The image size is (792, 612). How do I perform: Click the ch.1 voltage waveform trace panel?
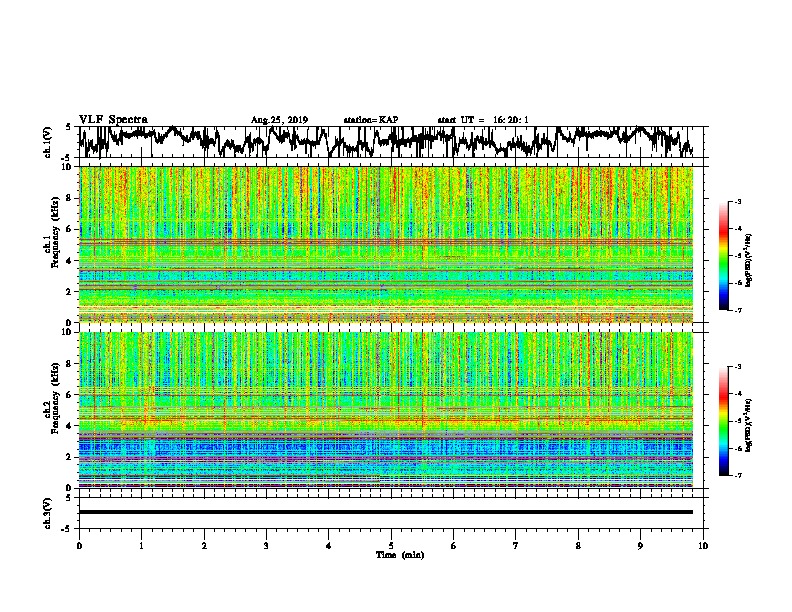click(x=392, y=142)
